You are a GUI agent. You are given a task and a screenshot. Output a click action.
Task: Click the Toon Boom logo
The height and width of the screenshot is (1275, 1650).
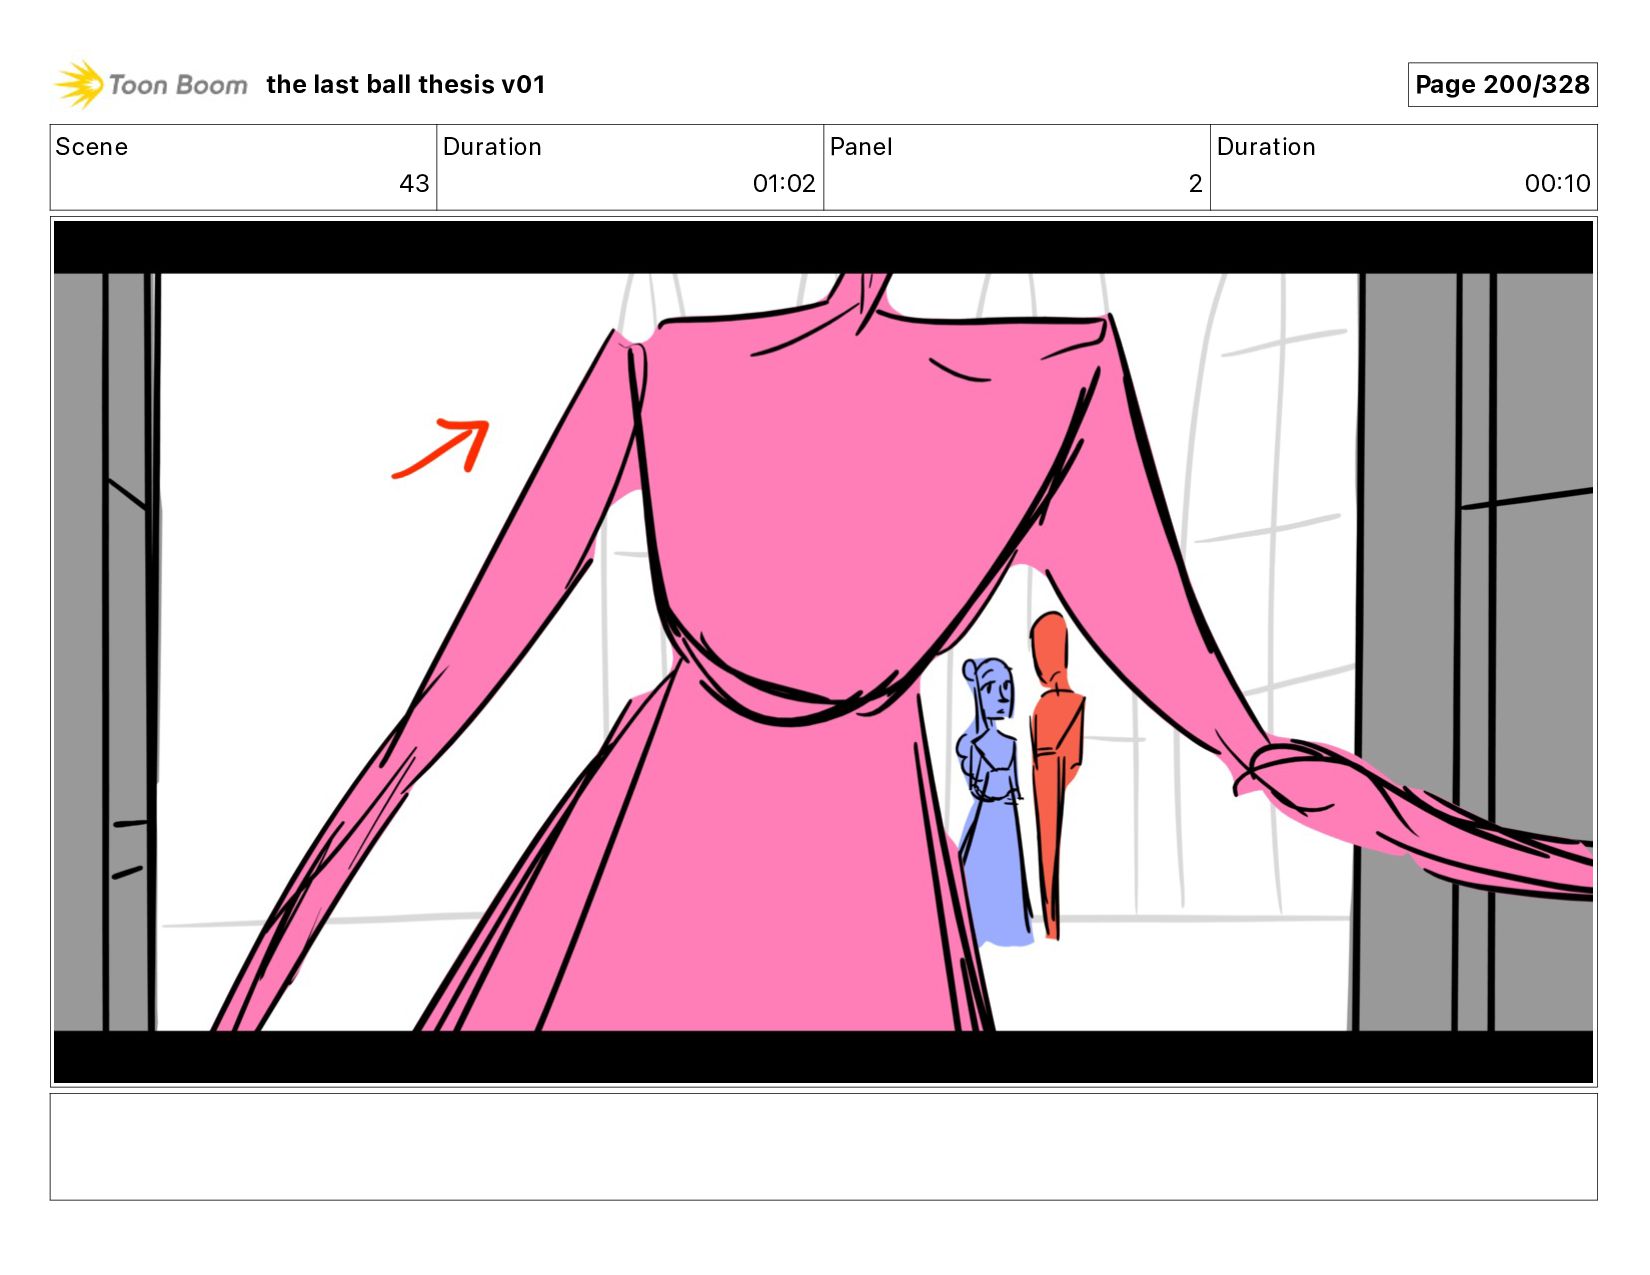[150, 84]
